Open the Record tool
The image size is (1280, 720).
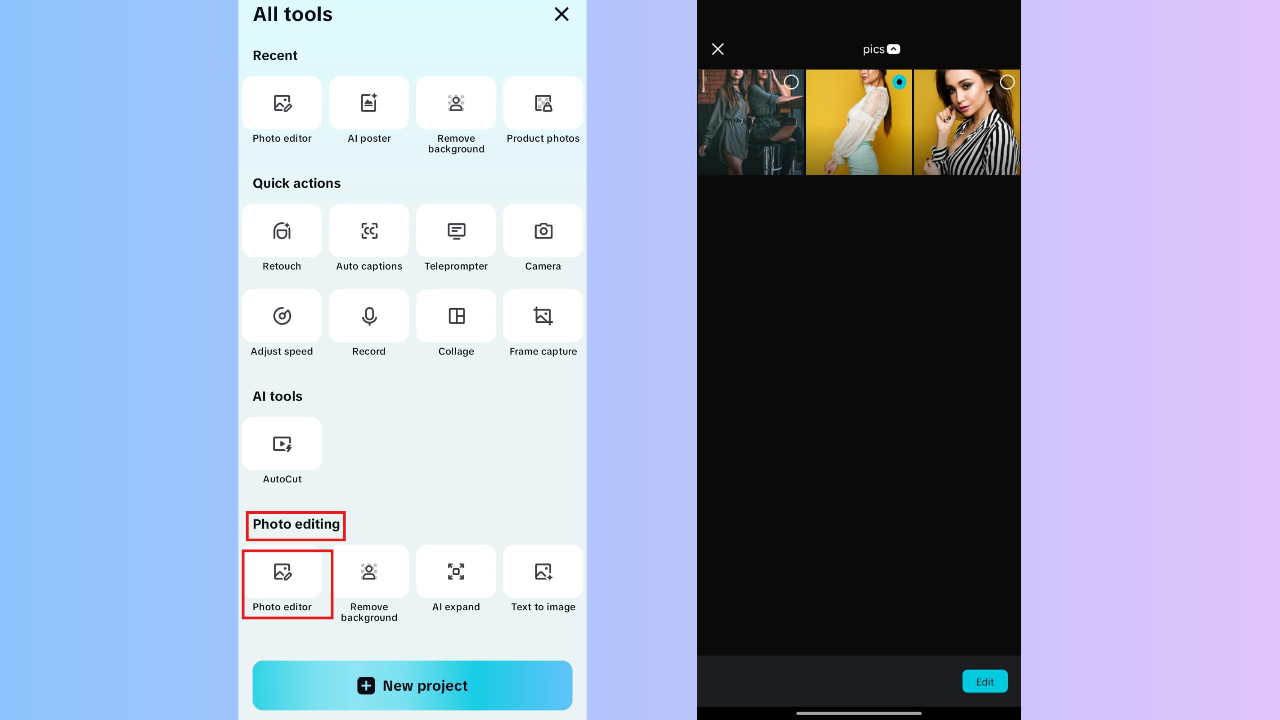(368, 316)
